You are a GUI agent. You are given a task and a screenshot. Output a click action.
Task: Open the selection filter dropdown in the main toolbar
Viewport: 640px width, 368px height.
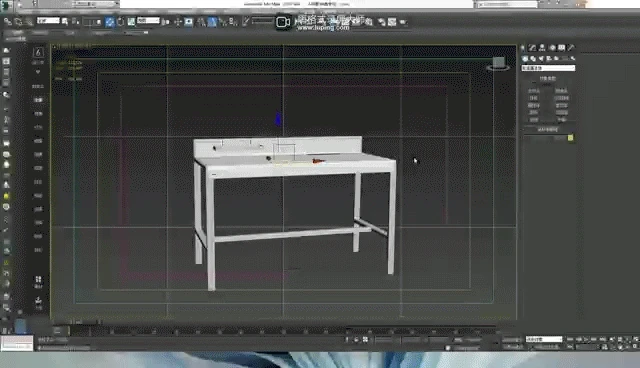48,20
